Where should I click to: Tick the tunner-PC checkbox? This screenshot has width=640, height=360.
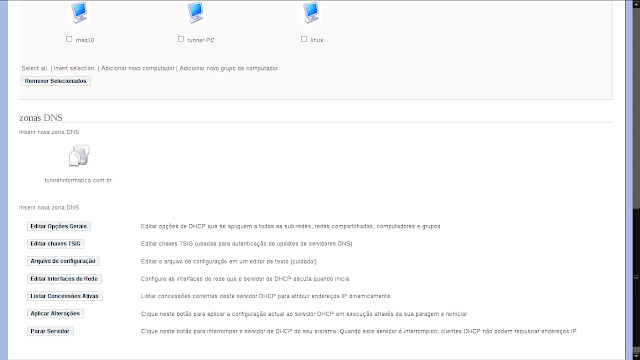[x=181, y=39]
